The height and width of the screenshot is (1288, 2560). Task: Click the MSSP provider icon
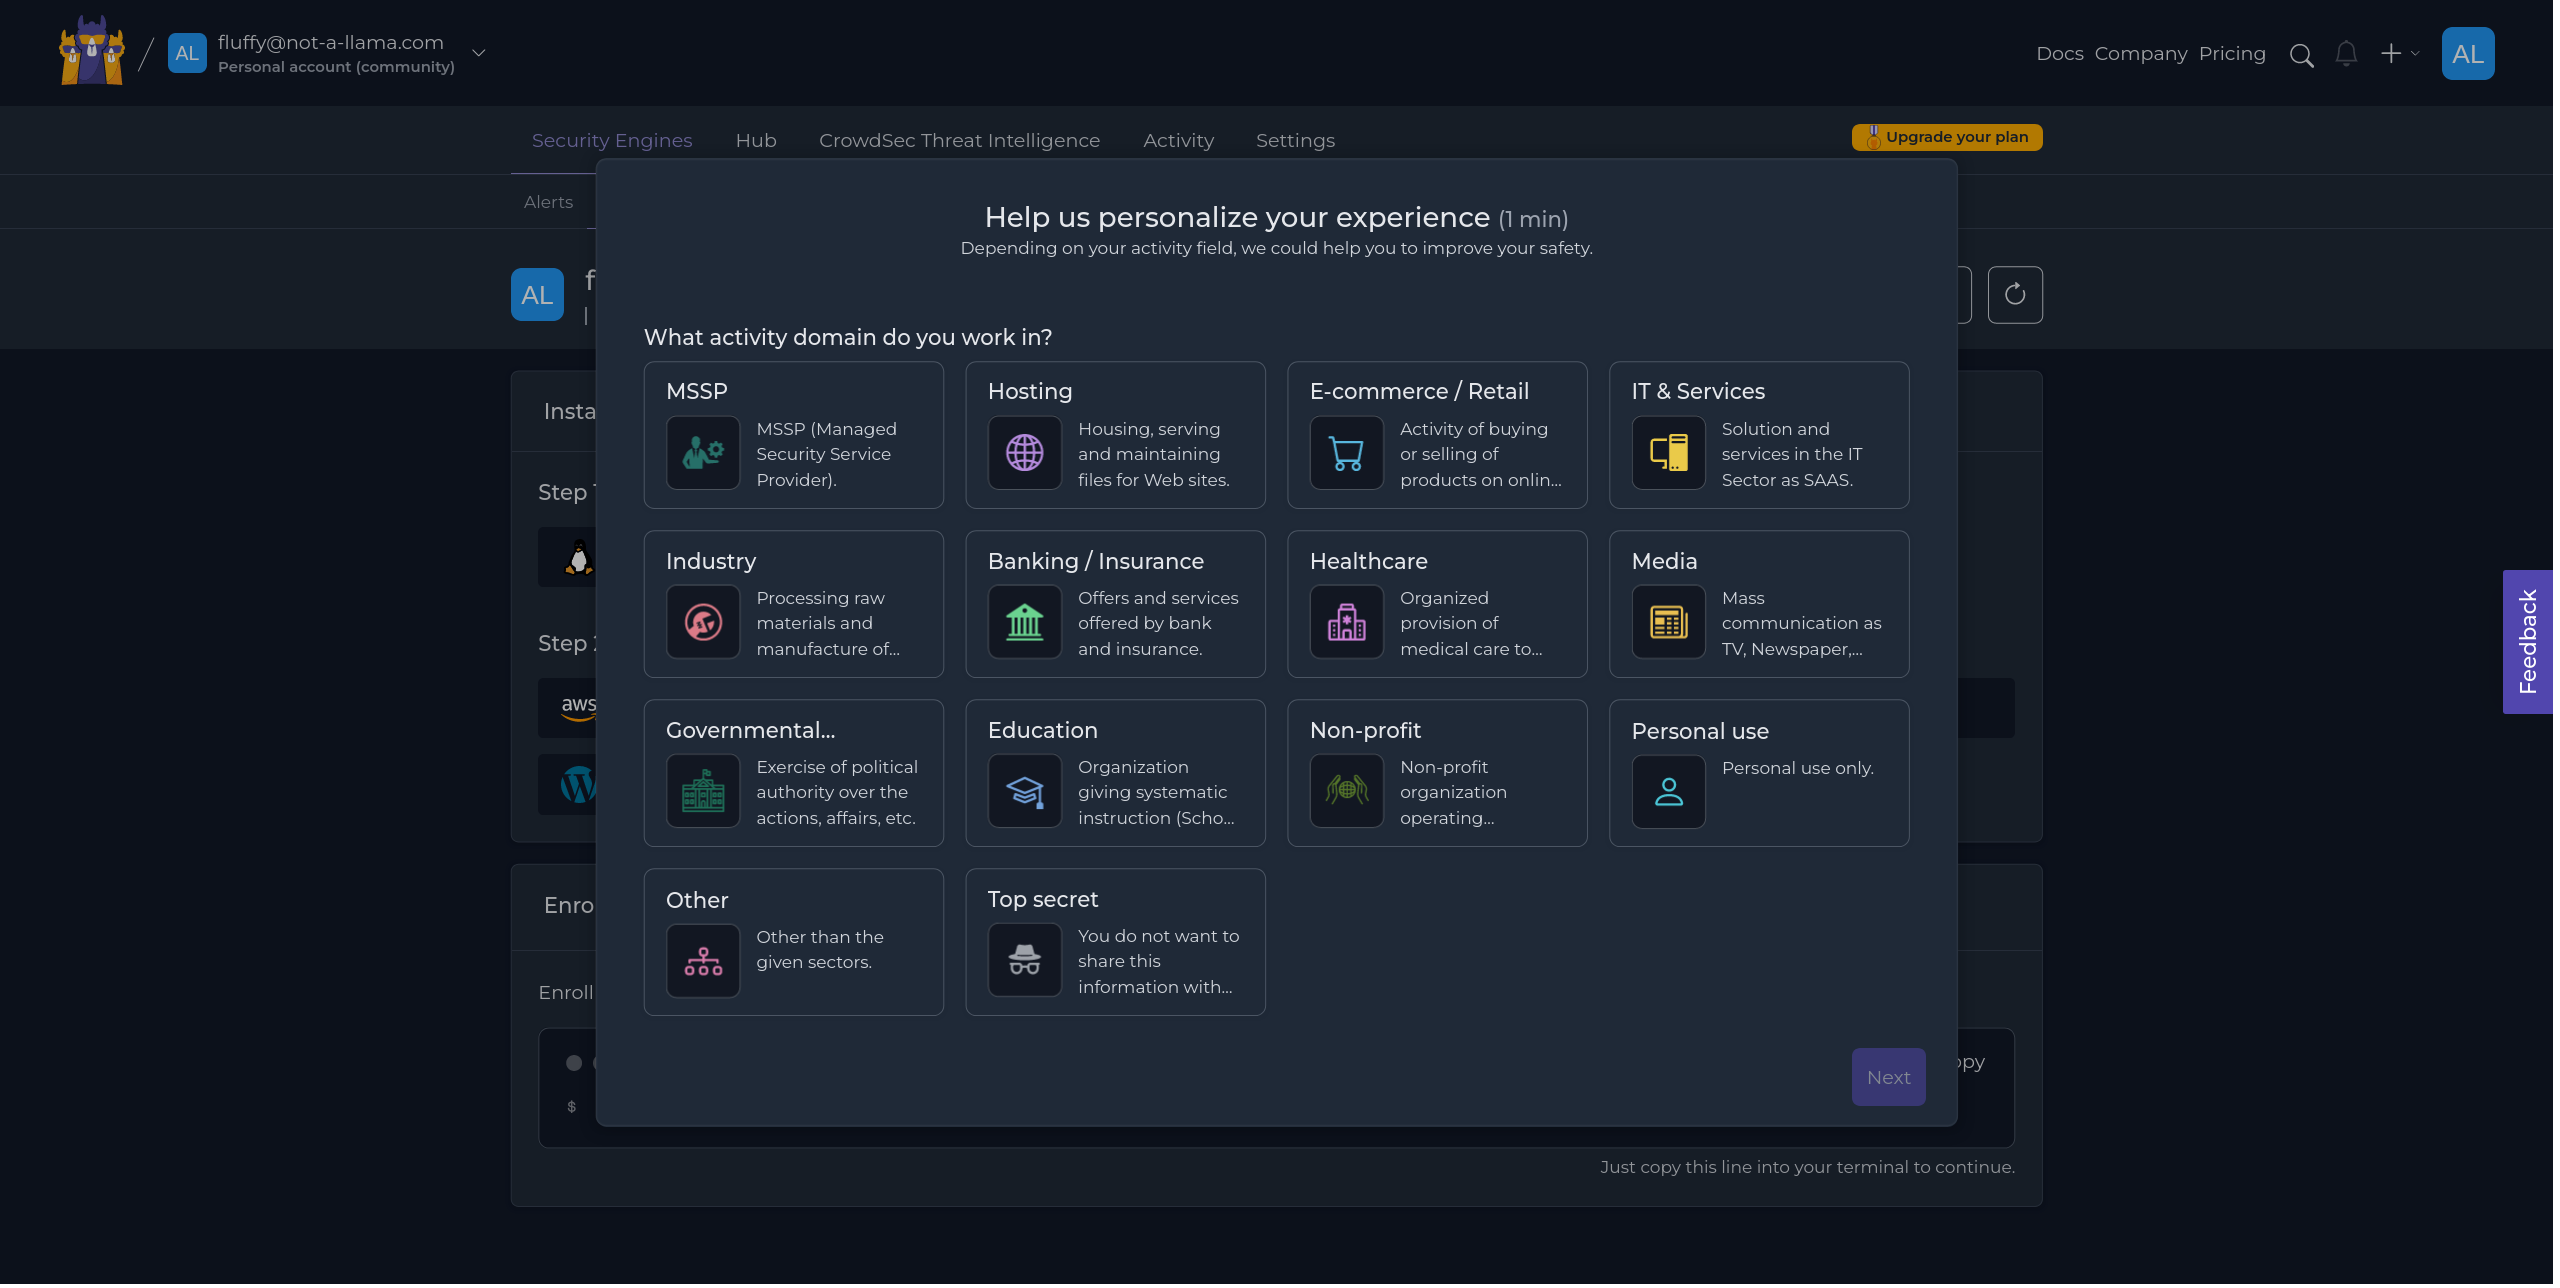pos(703,452)
